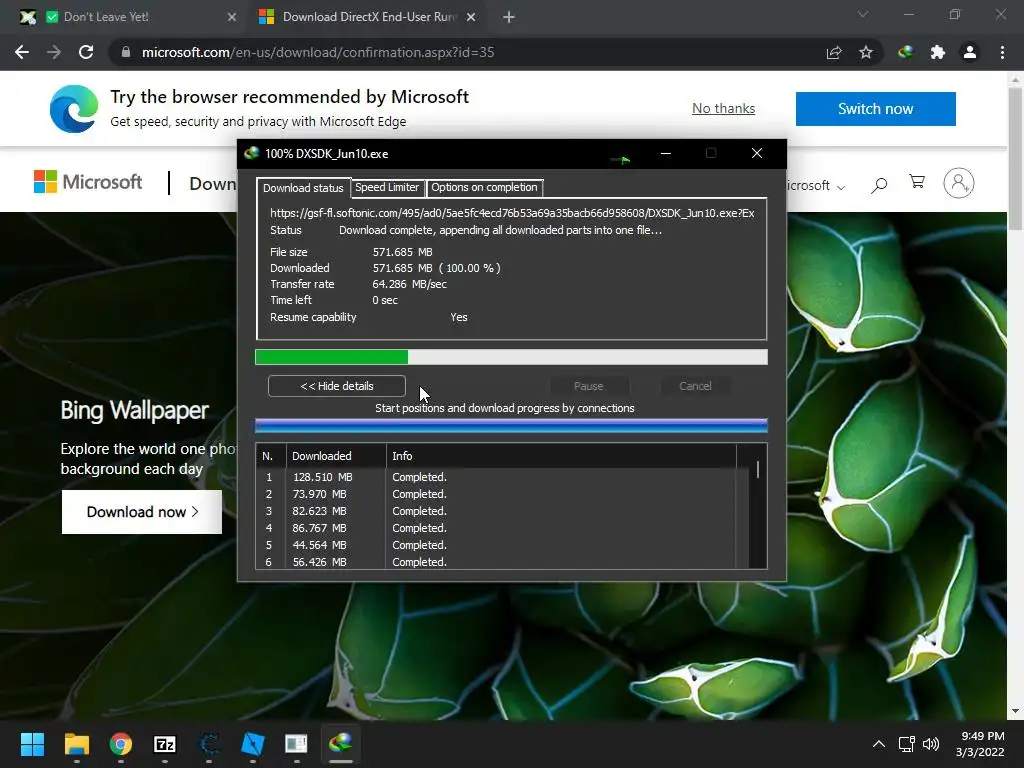Open File Explorer from the taskbar
The image size is (1024, 768).
click(x=76, y=744)
